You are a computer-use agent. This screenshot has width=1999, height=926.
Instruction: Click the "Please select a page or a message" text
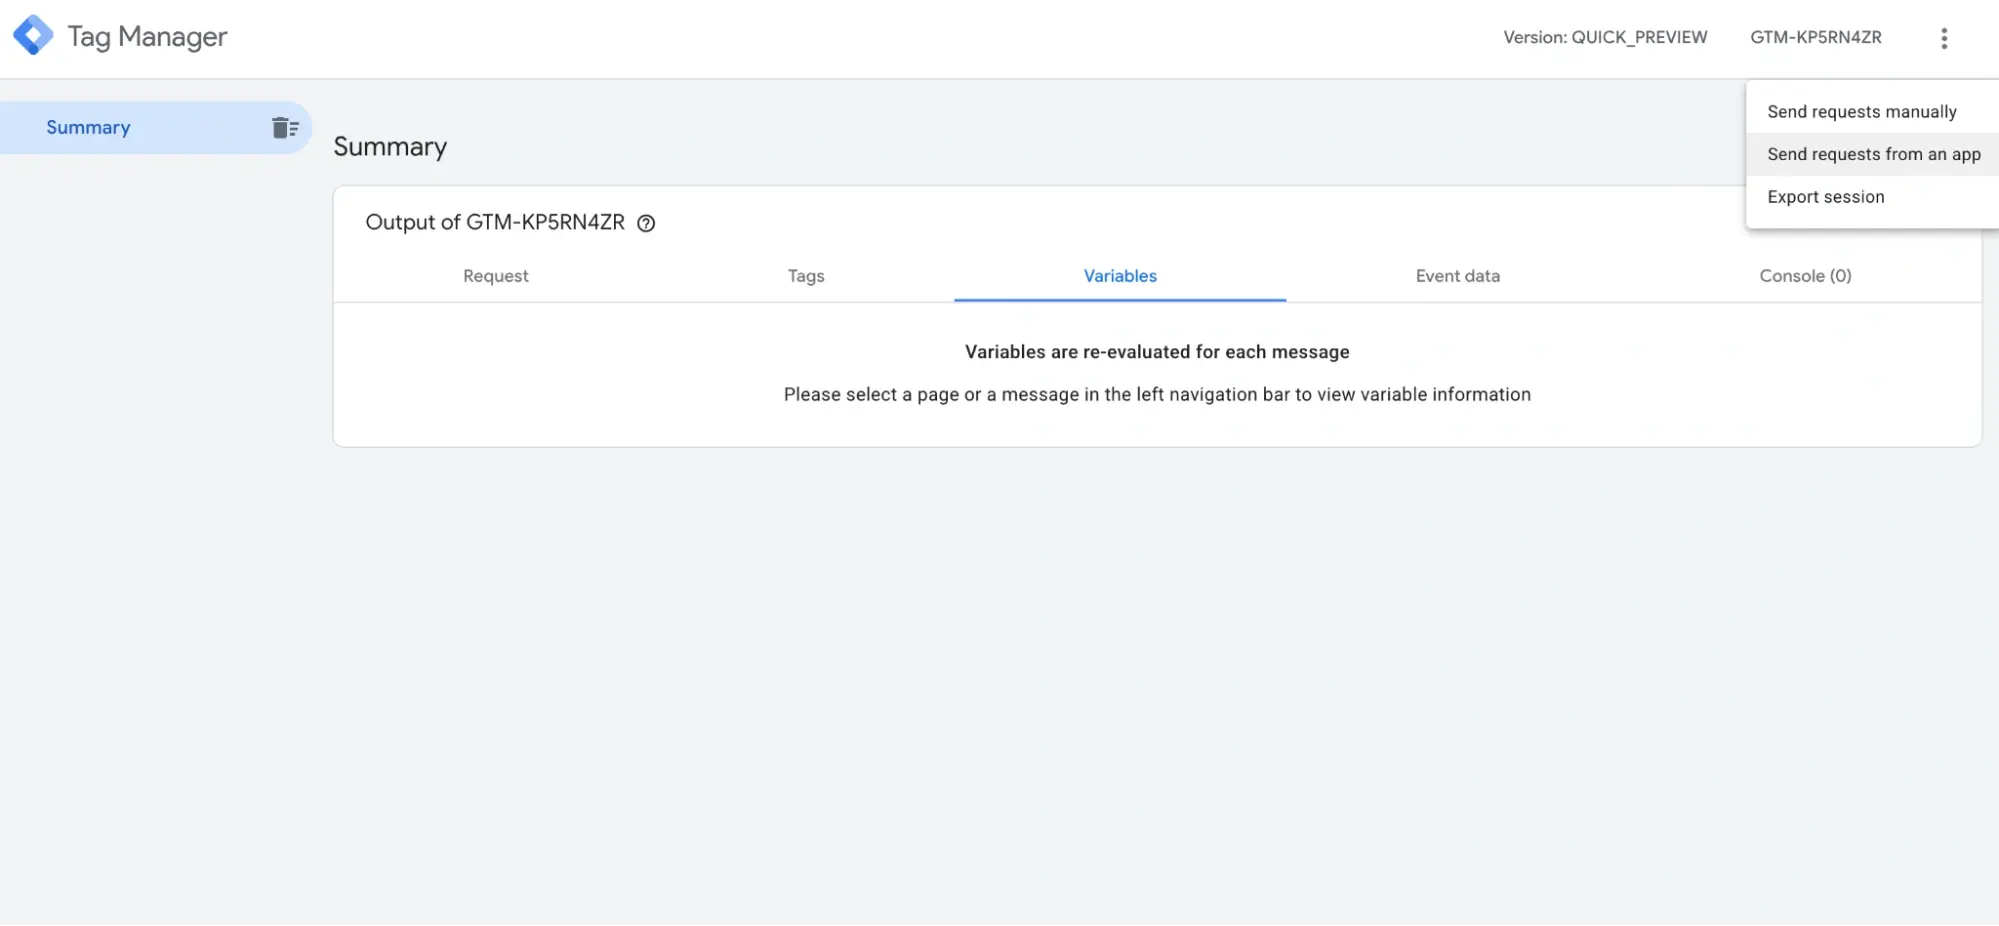1157,394
